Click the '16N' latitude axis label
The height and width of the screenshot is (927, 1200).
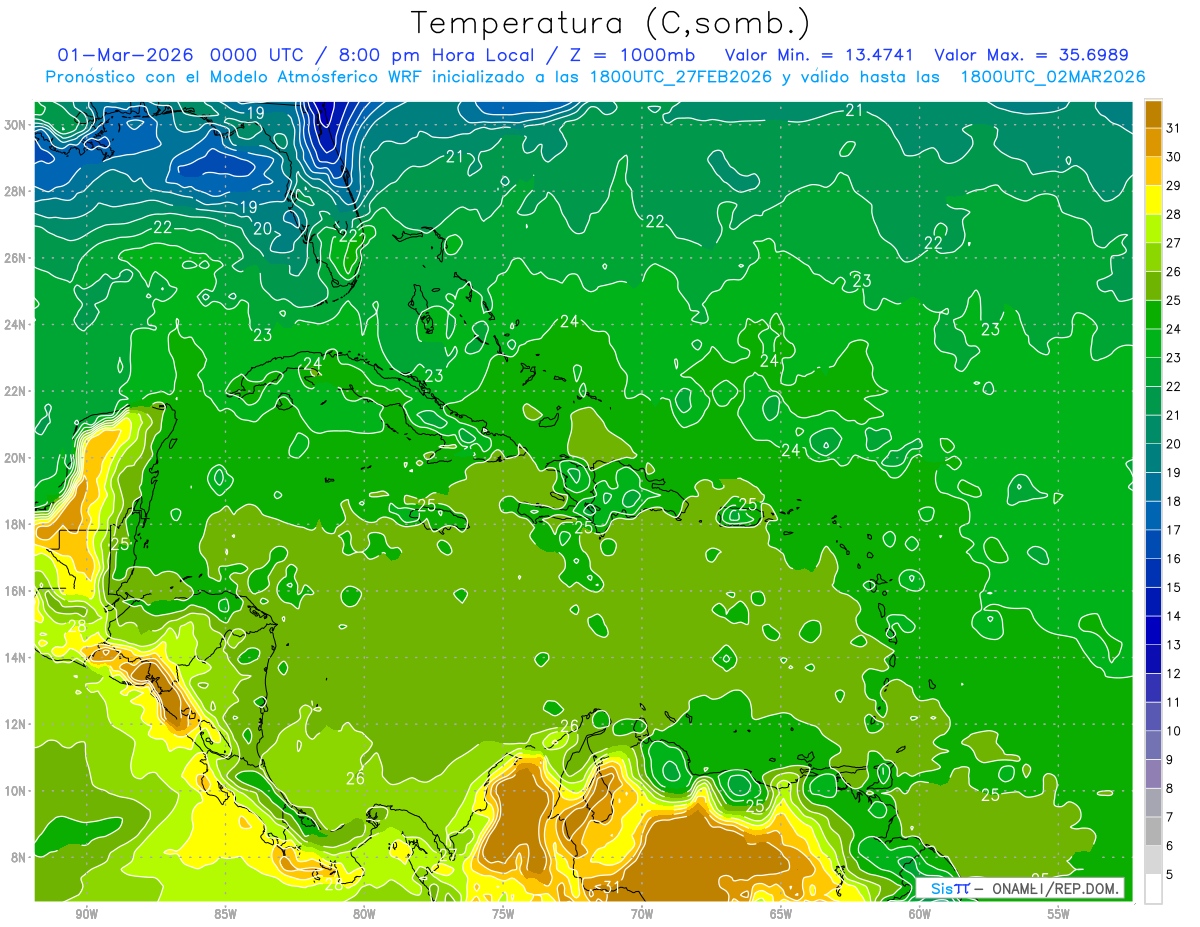coord(15,591)
